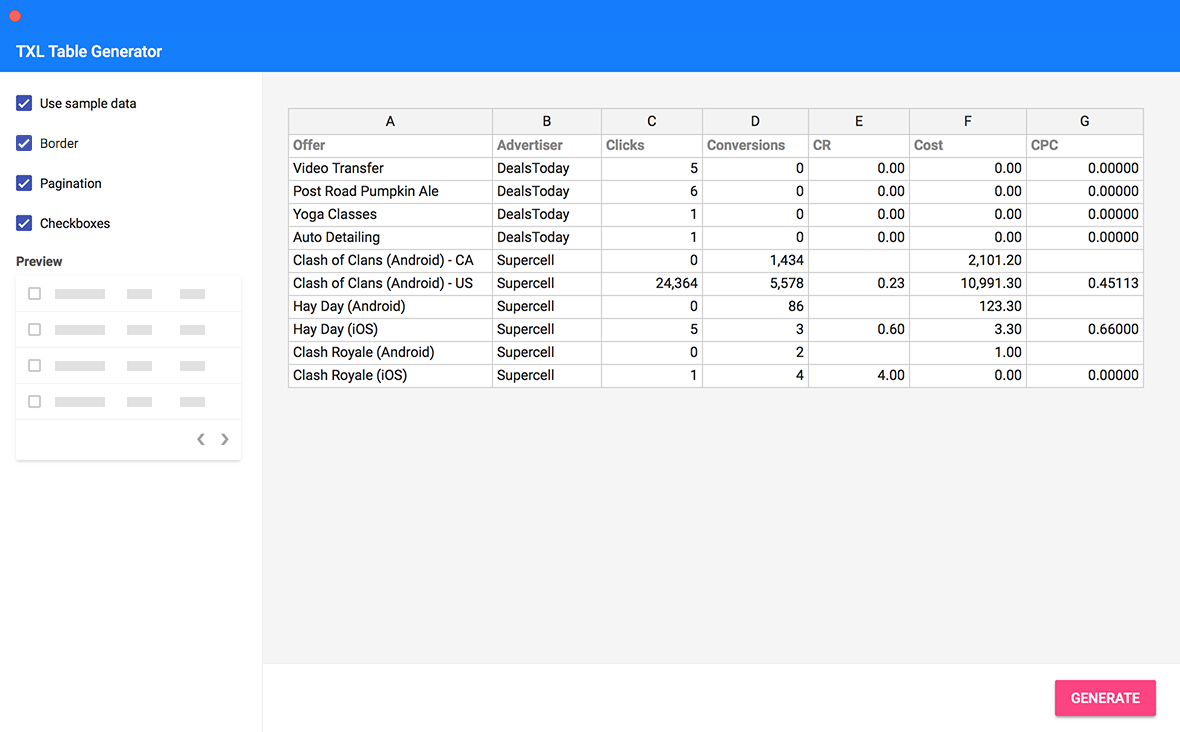1180x732 pixels.
Task: Click the 0.45113 CPC cell
Action: 1084,284
